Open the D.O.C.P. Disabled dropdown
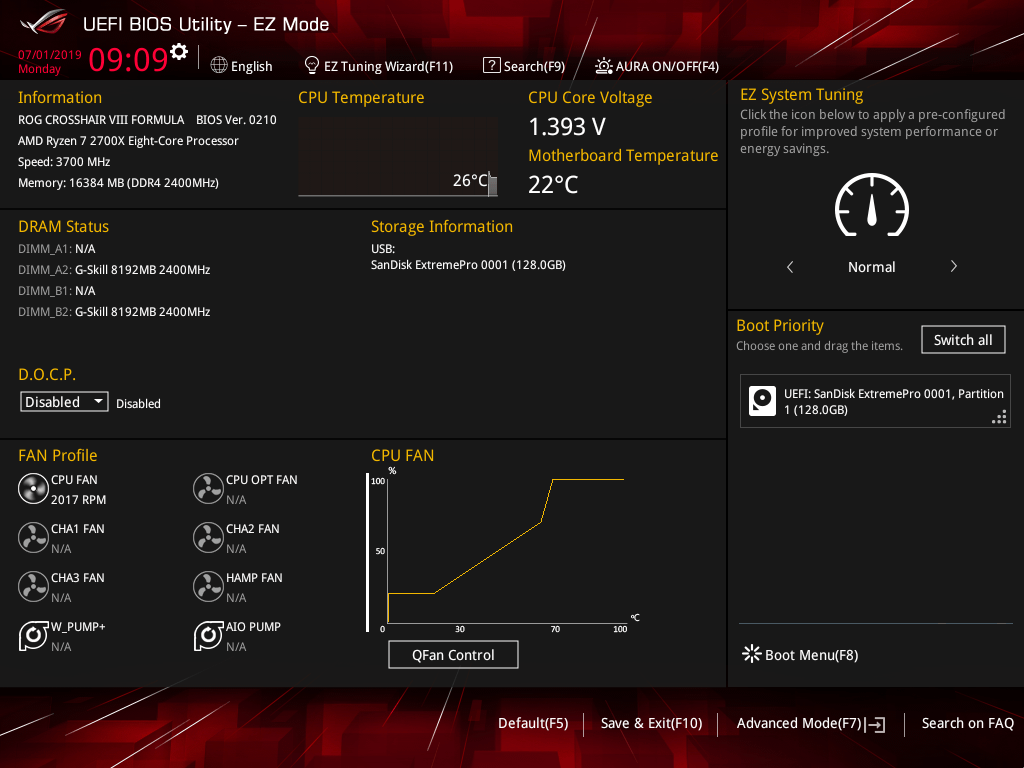 [x=64, y=402]
